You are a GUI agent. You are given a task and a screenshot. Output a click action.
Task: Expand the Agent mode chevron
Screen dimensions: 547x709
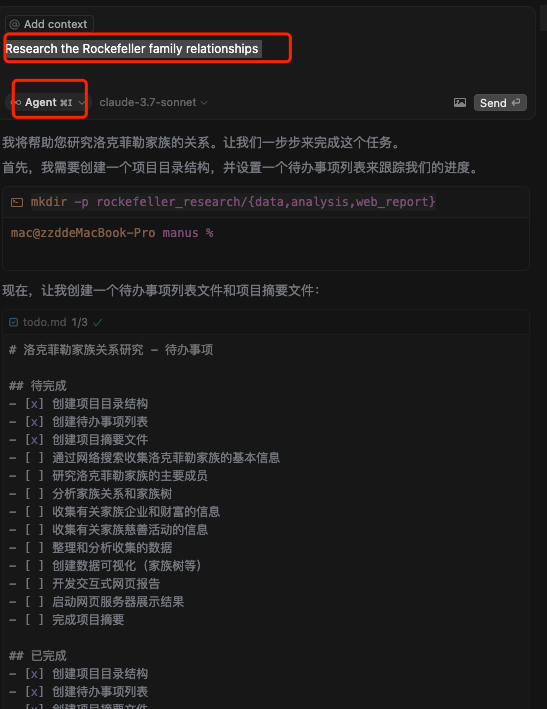[x=81, y=103]
